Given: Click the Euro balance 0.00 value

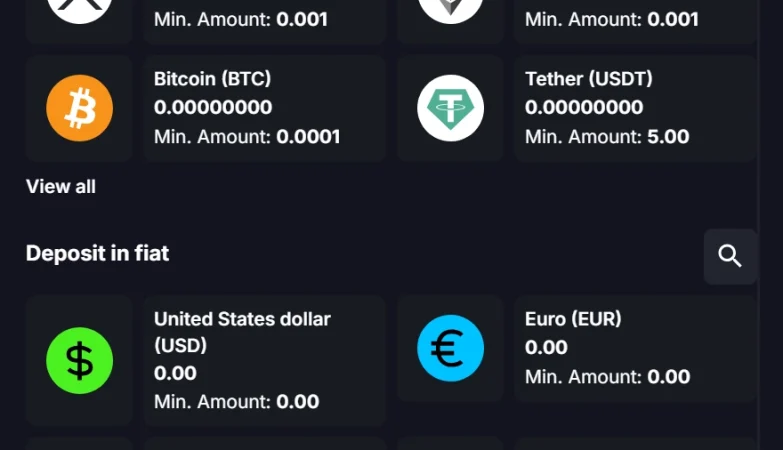Looking at the screenshot, I should (x=546, y=348).
